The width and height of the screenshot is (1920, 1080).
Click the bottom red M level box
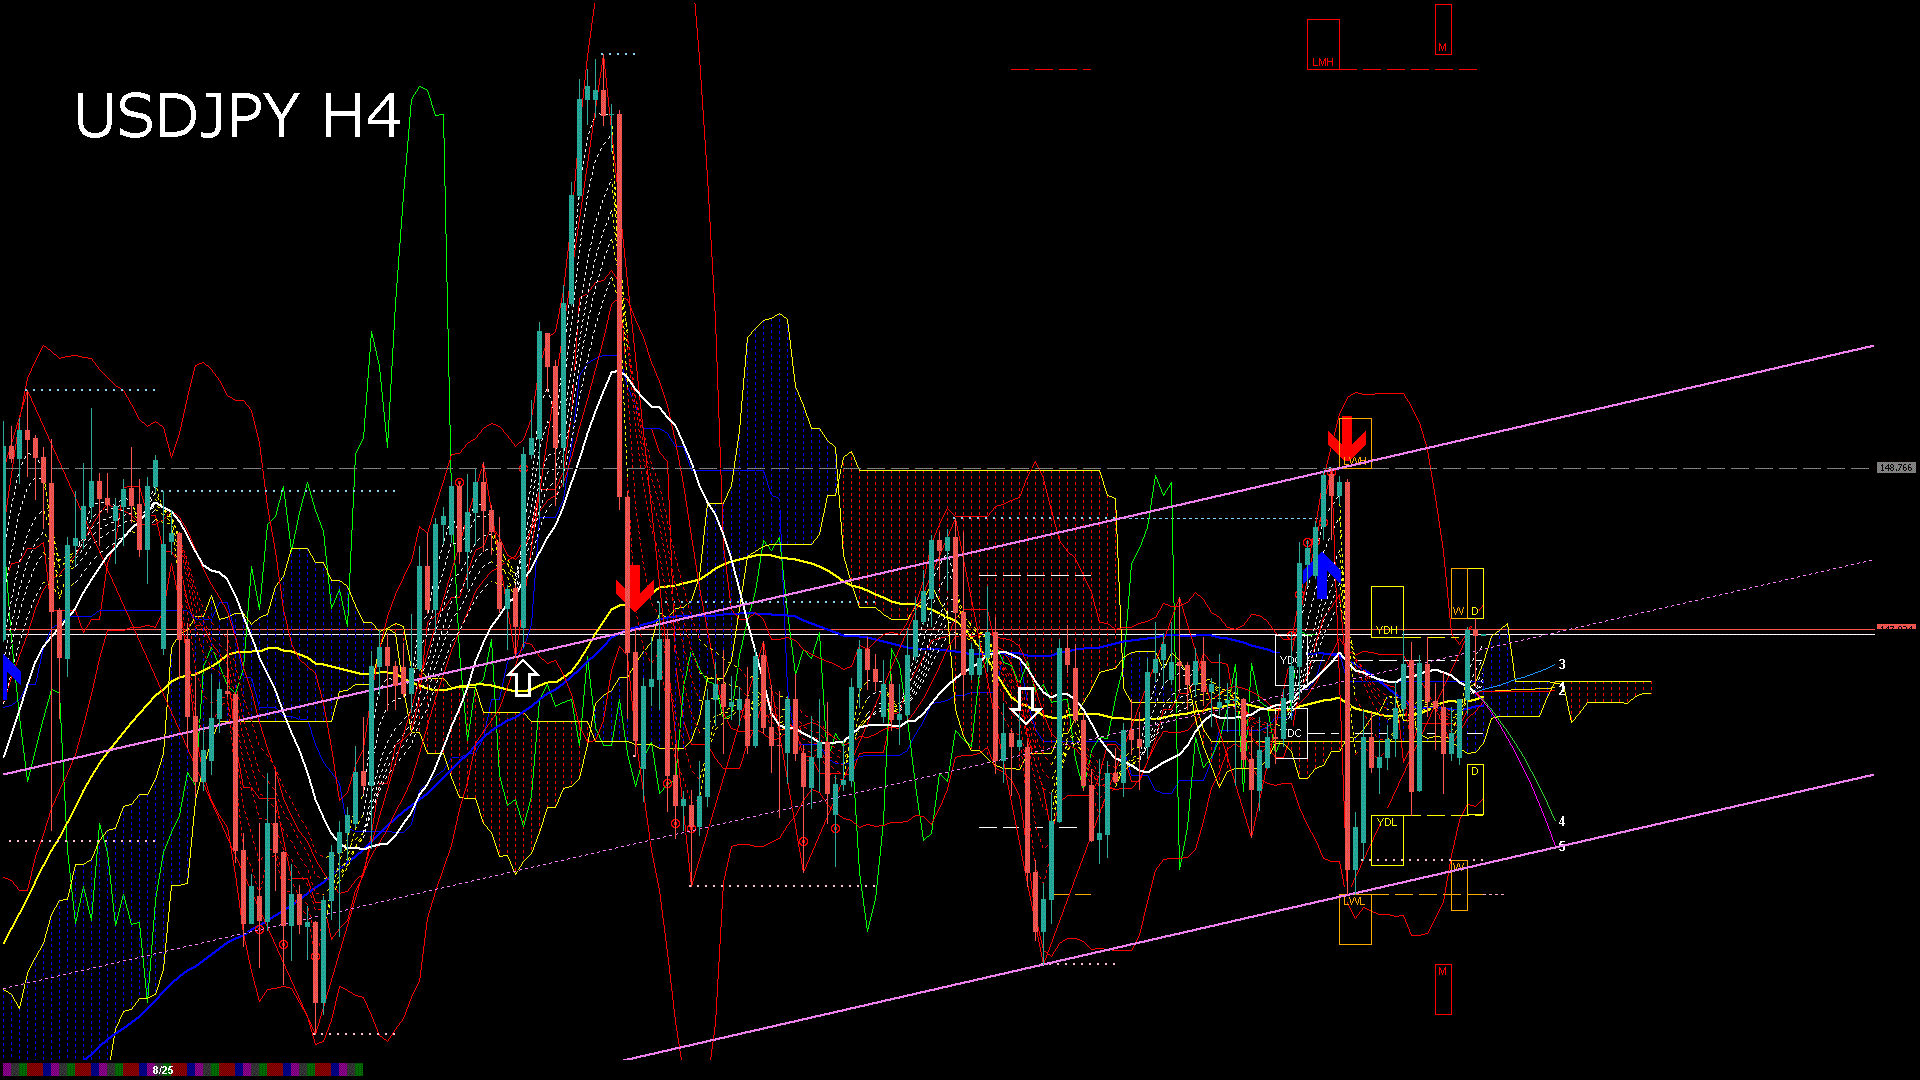(1443, 990)
